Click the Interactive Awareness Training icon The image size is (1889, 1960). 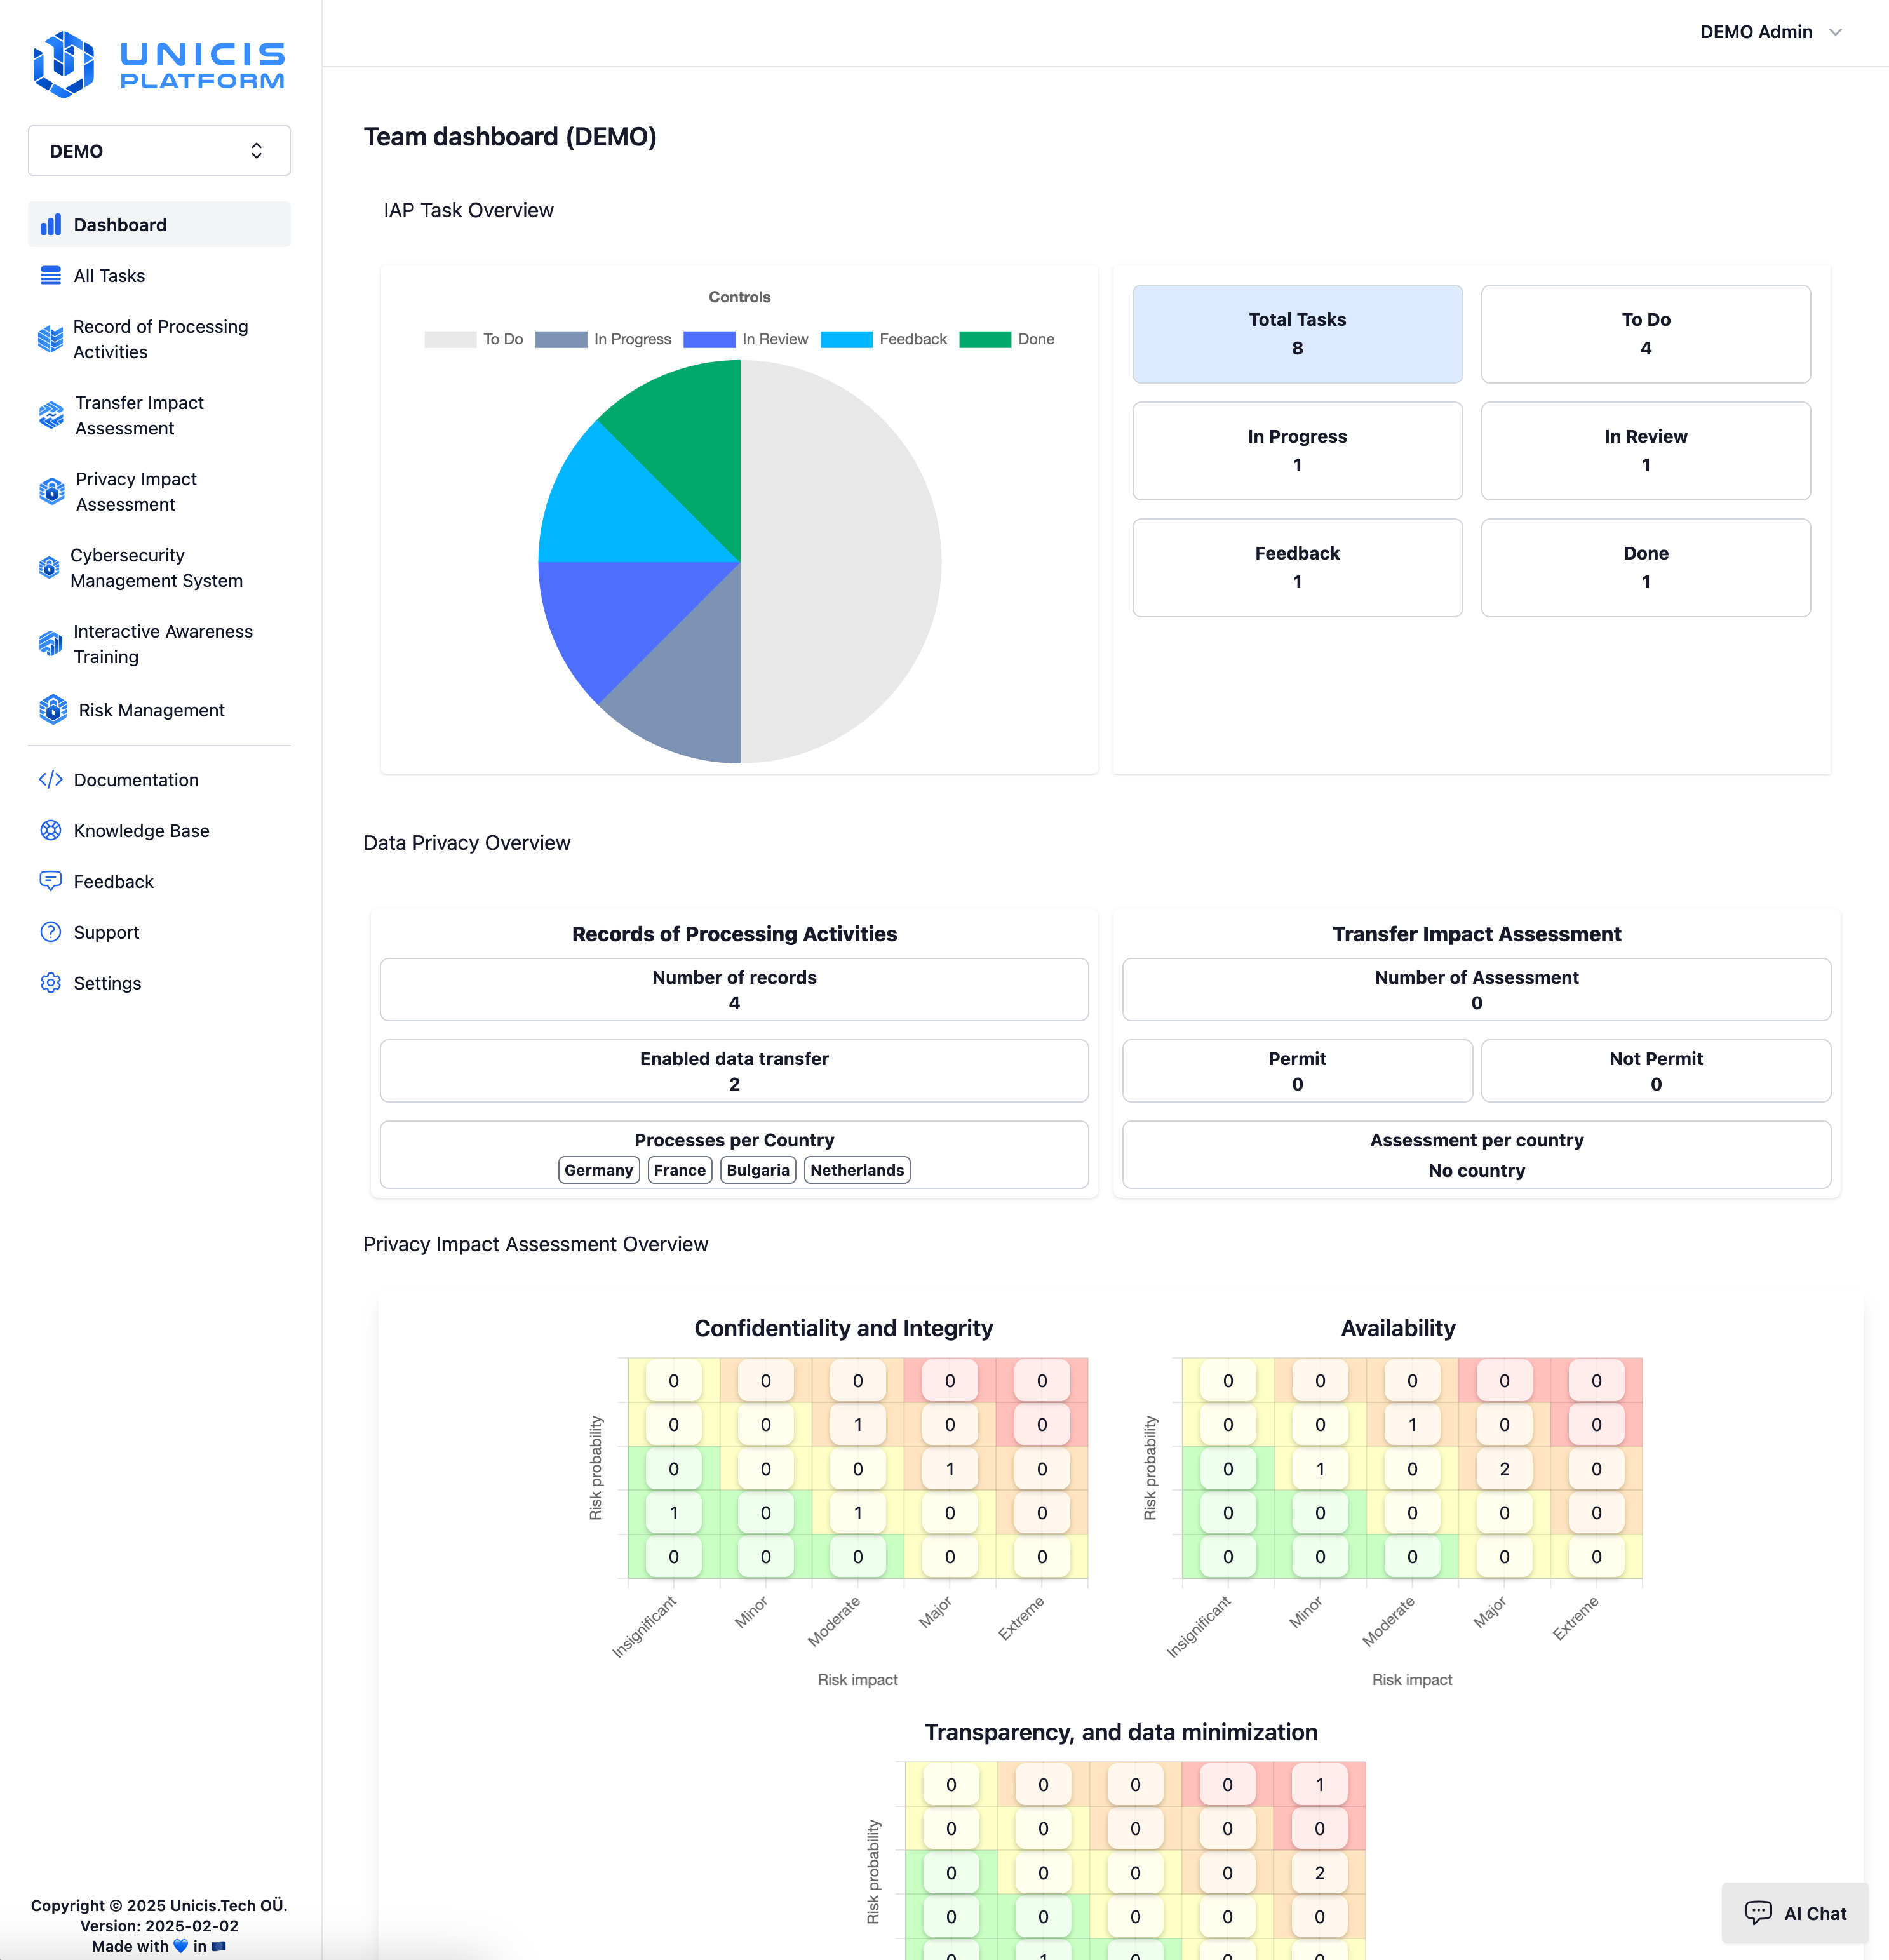click(x=51, y=644)
